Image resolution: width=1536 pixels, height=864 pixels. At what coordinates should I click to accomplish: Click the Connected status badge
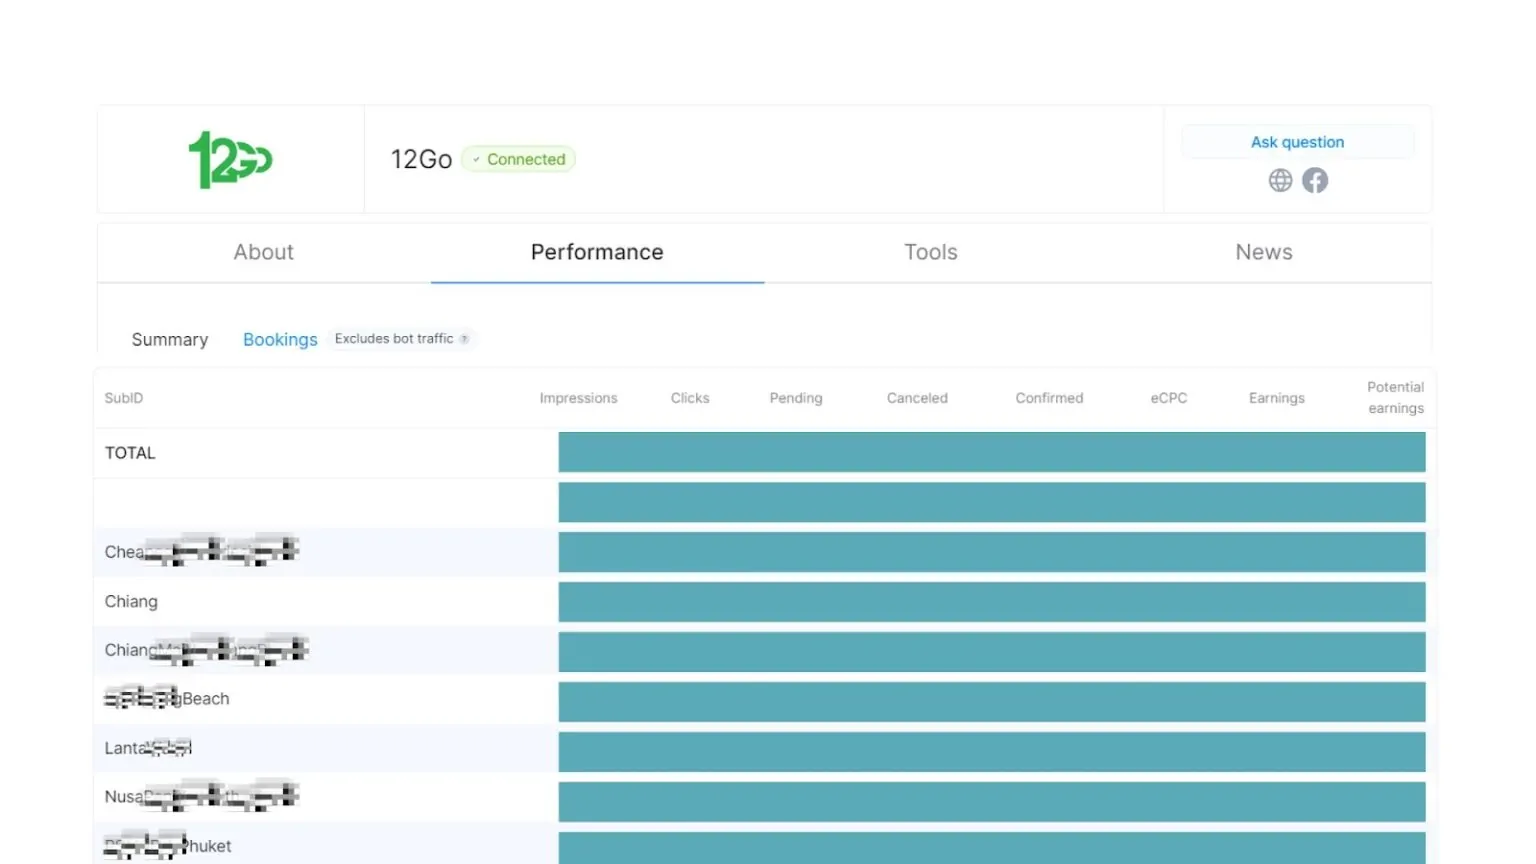(x=519, y=159)
